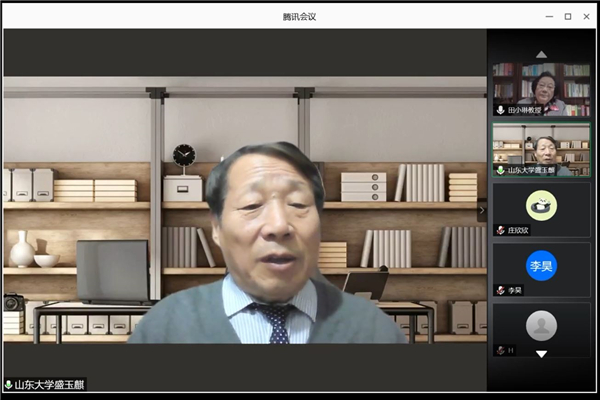Click the 山东大学盛玉麒 name label on main video
Viewport: 600px width, 400px height.
pyautogui.click(x=50, y=384)
